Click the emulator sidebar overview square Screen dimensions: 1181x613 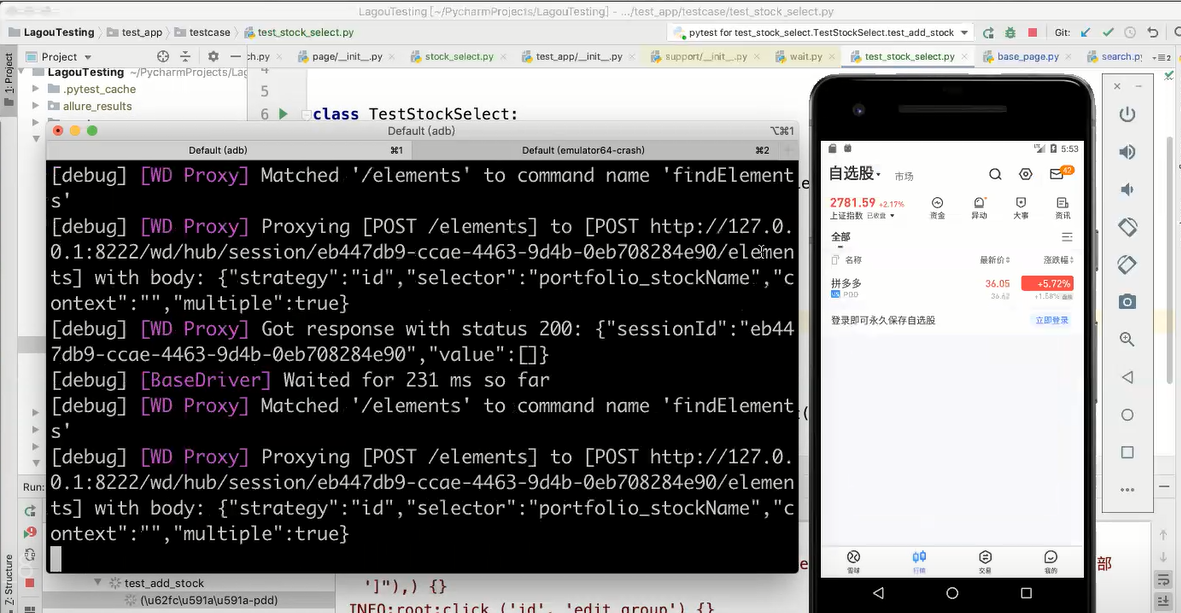point(1127,452)
